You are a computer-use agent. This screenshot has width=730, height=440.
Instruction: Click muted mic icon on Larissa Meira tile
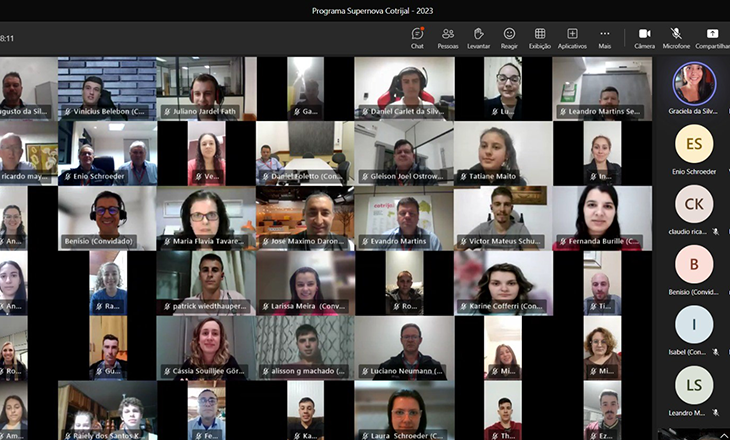(266, 306)
